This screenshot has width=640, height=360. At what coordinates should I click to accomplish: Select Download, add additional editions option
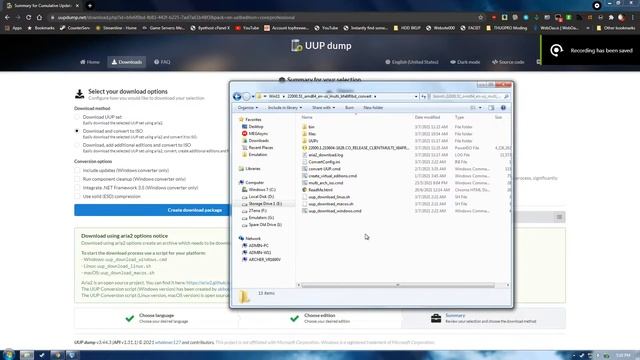(x=77, y=145)
